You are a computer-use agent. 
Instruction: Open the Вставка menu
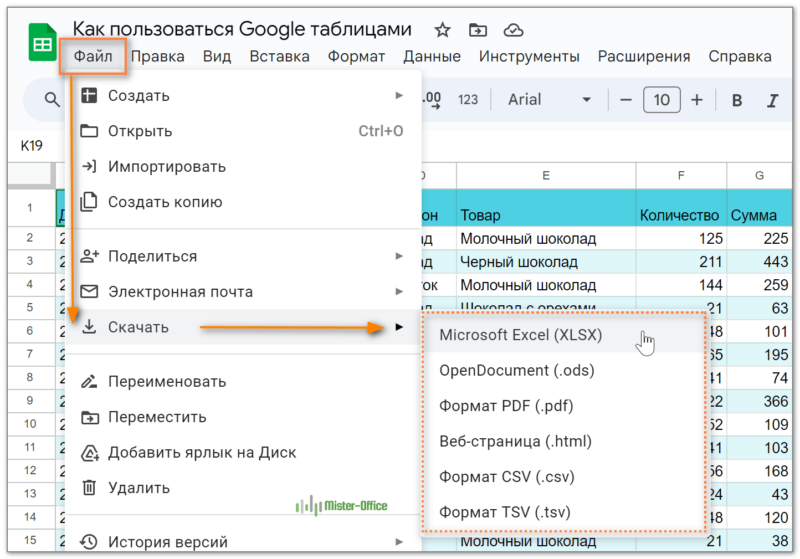click(280, 56)
